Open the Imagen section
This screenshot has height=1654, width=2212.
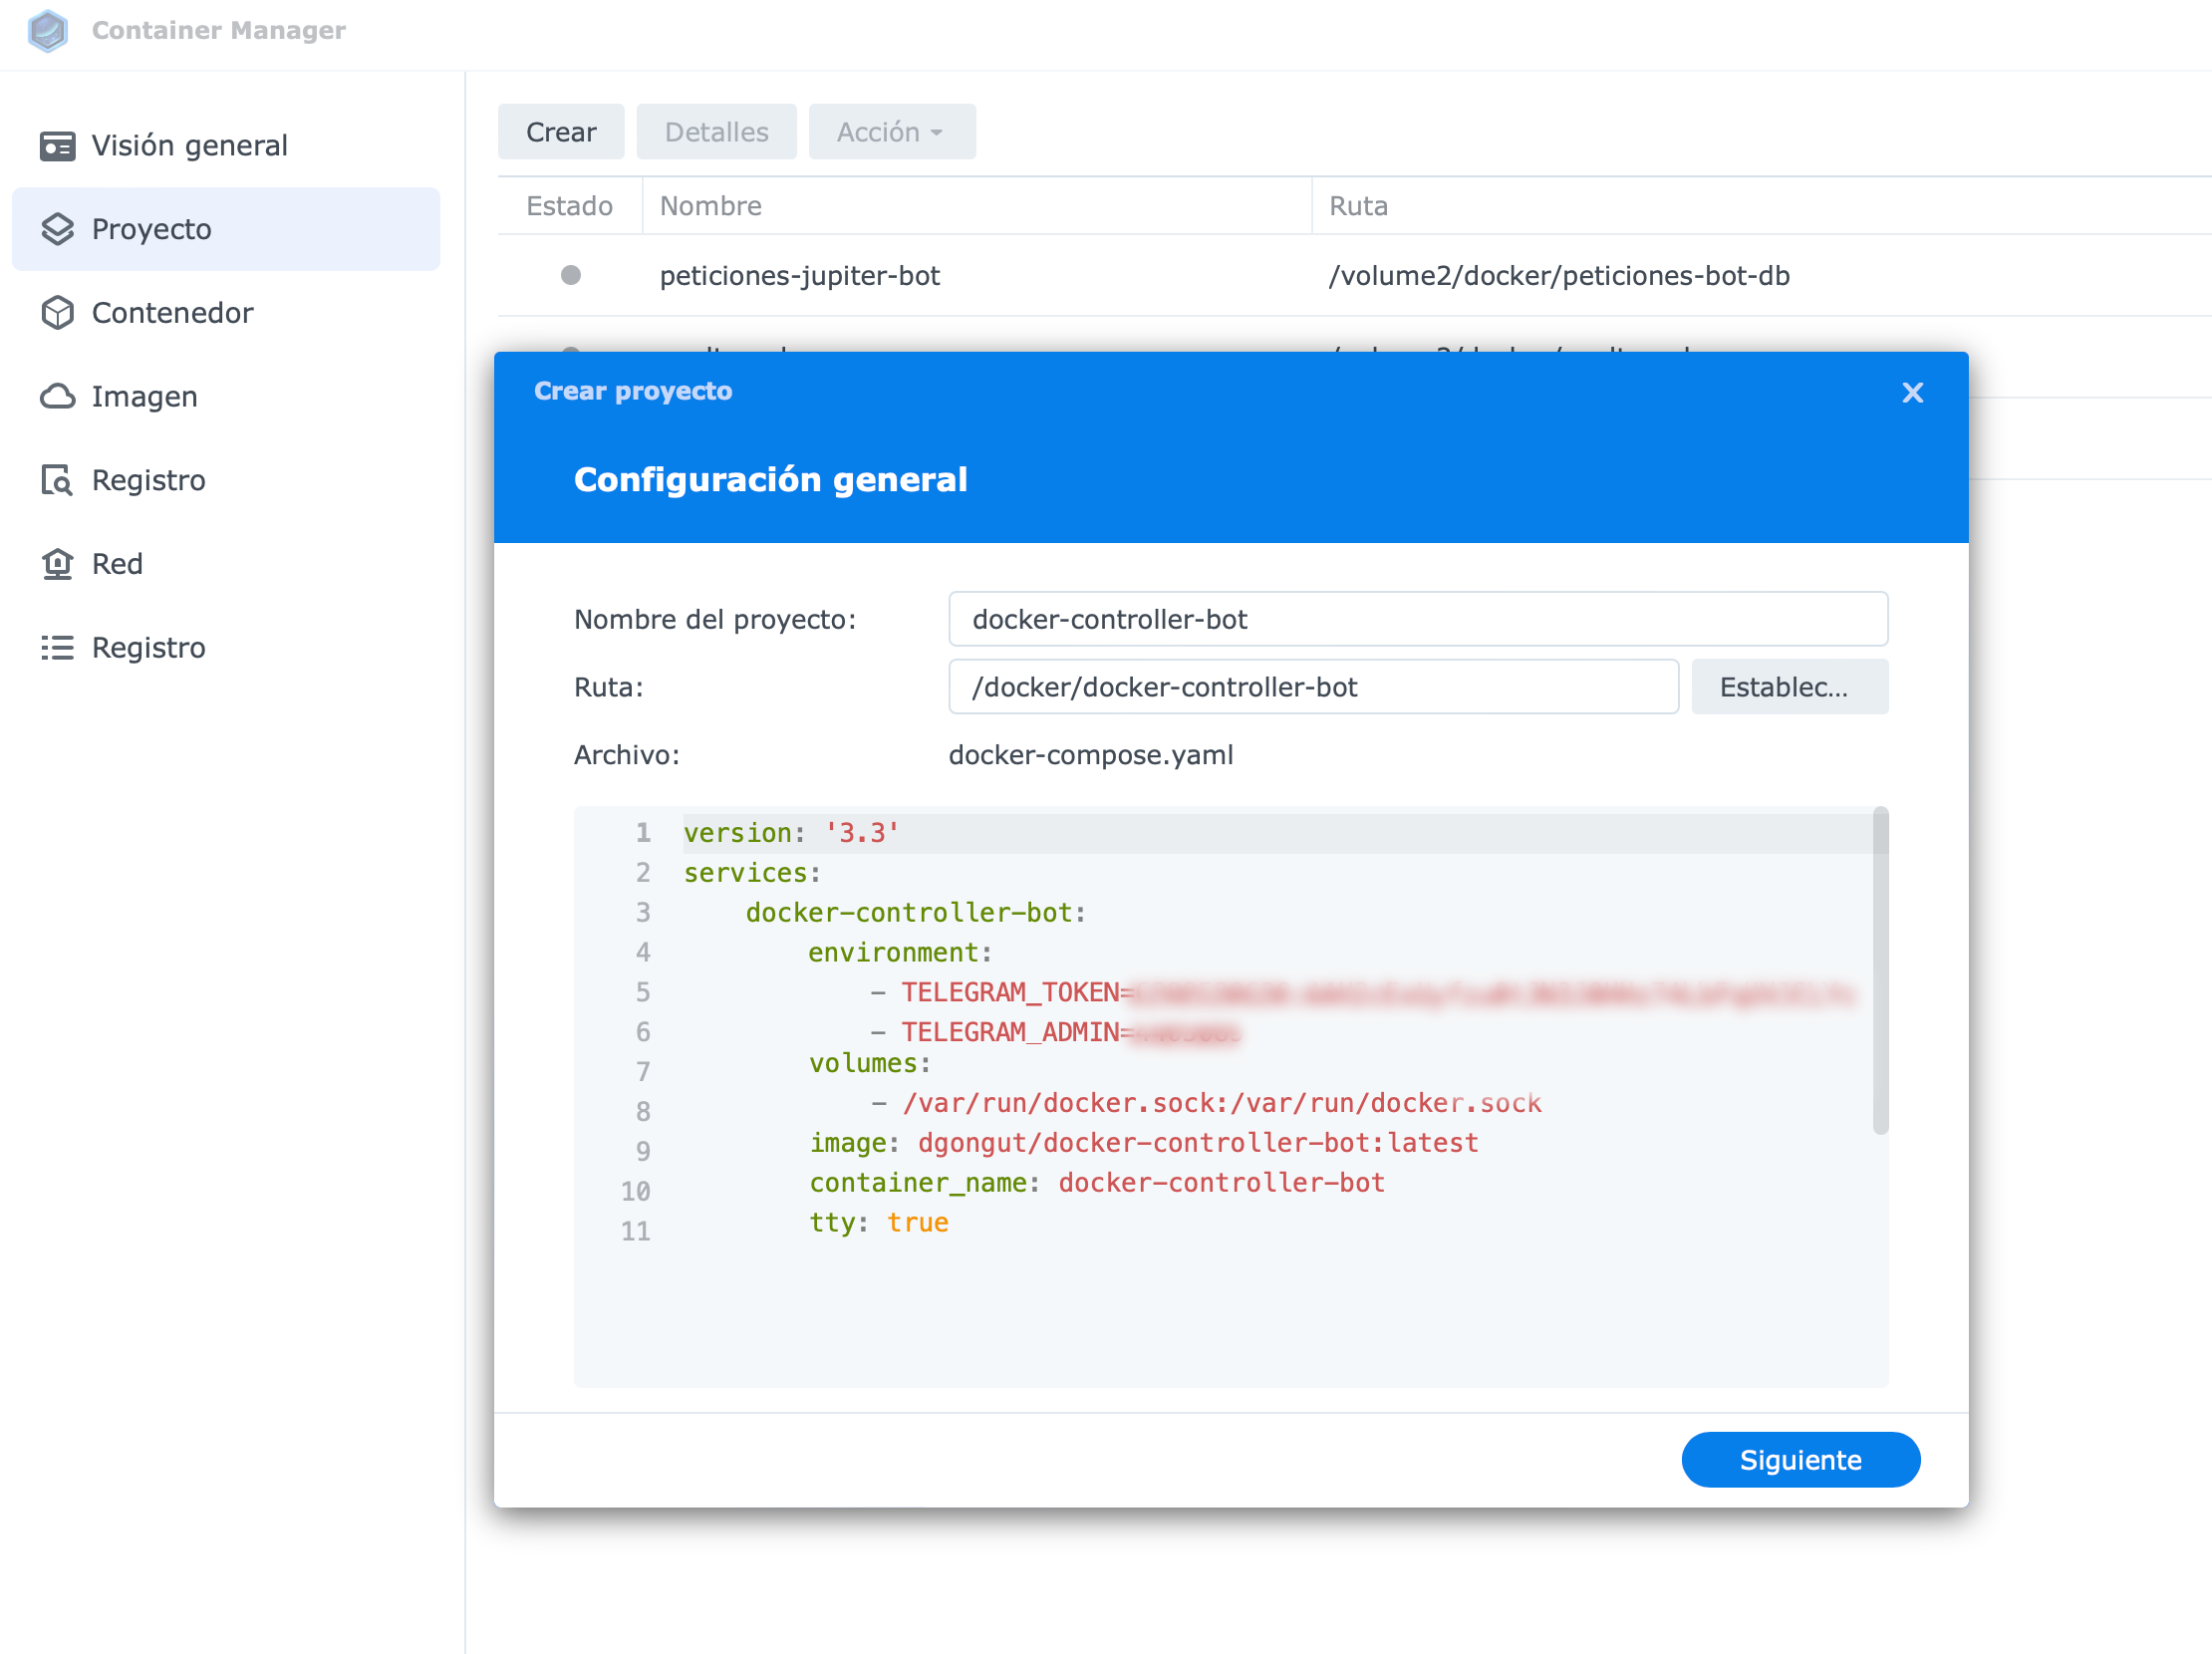coord(226,397)
